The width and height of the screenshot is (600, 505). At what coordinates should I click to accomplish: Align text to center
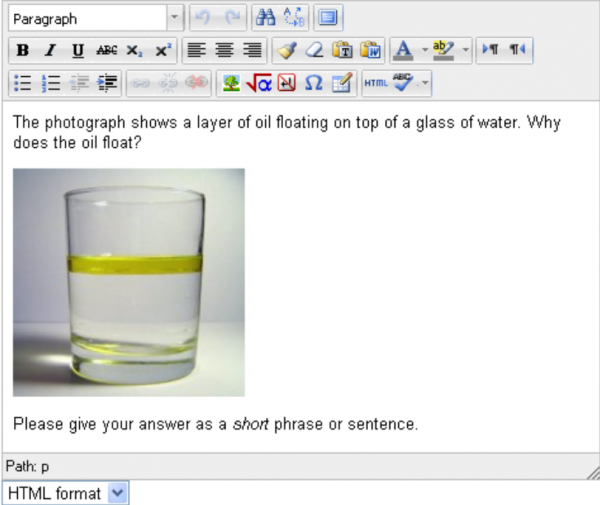[224, 50]
